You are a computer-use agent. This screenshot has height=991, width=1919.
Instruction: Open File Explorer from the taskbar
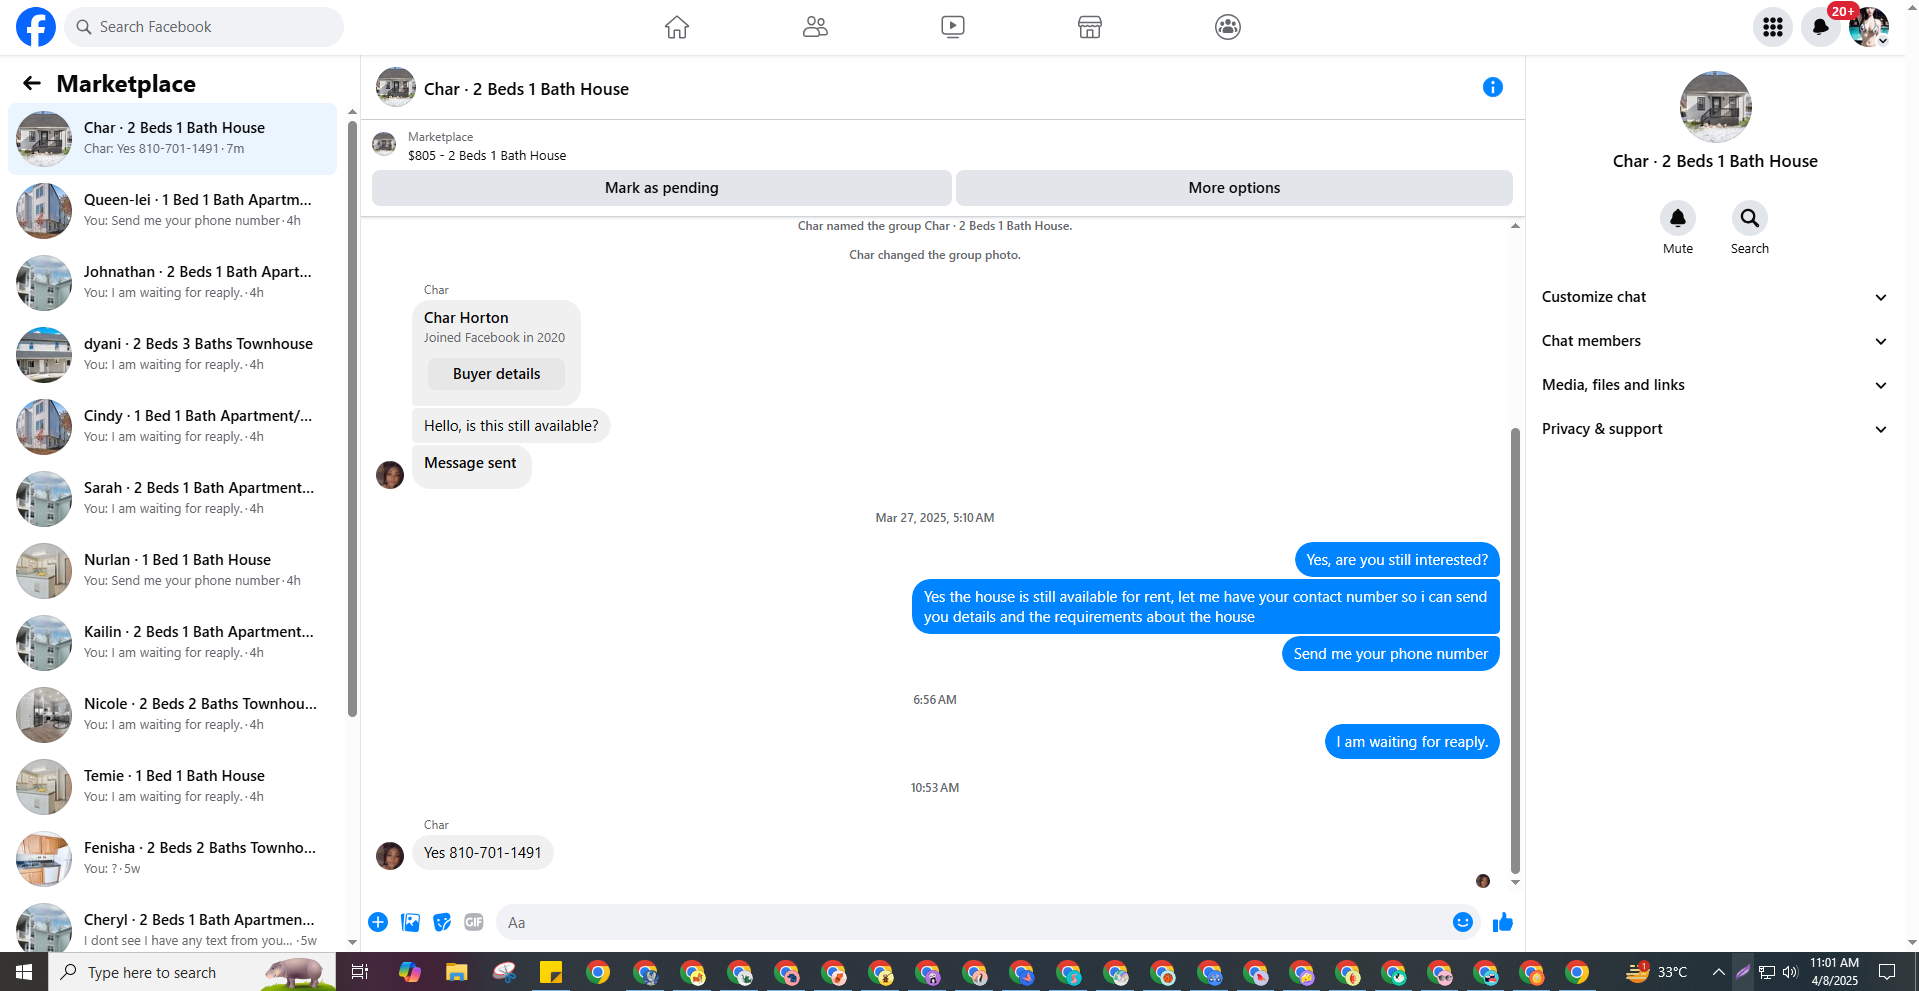(457, 972)
